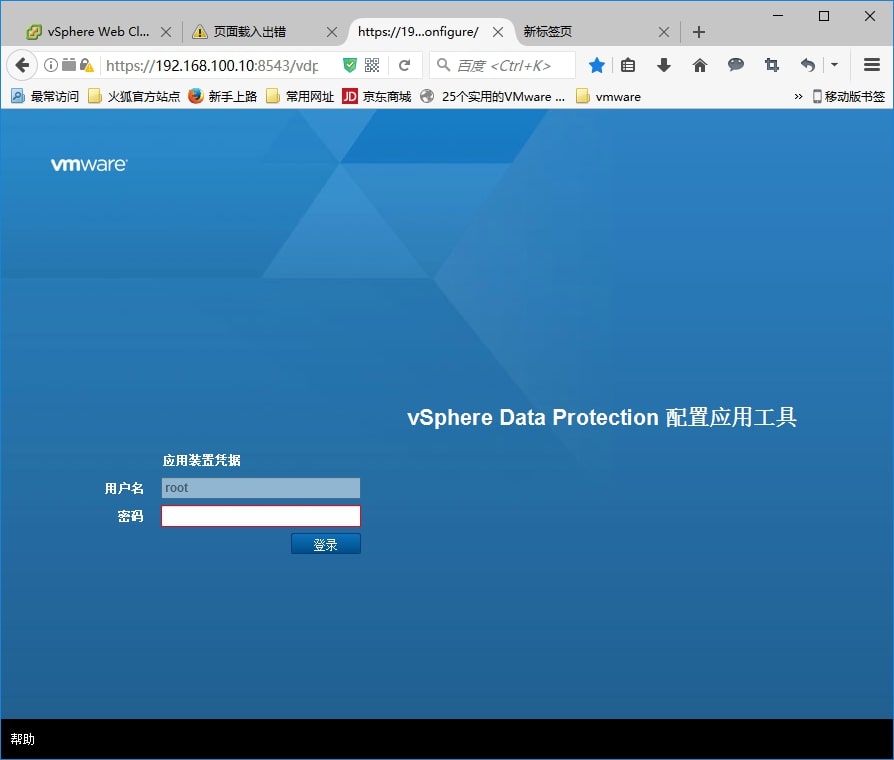Click the vmware logo
Screen dimensions: 894x760
pos(89,164)
